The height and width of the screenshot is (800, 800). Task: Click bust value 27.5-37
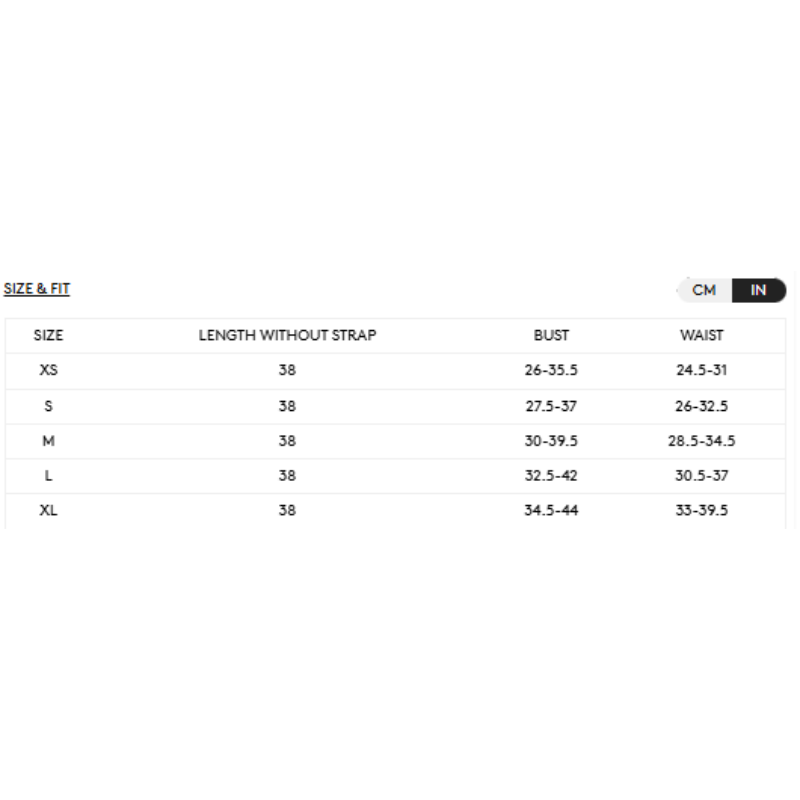click(x=551, y=406)
